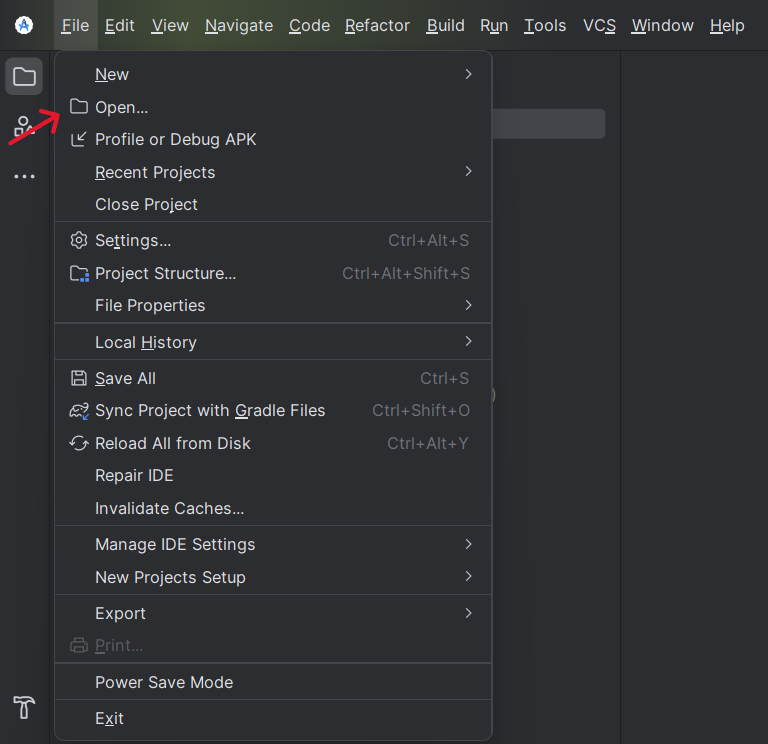Expand the New submenu
The width and height of the screenshot is (768, 744).
point(273,74)
